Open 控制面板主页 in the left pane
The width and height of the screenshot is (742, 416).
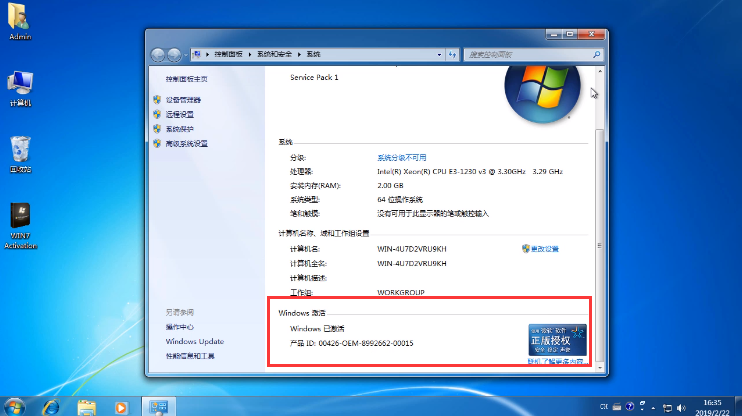point(186,79)
